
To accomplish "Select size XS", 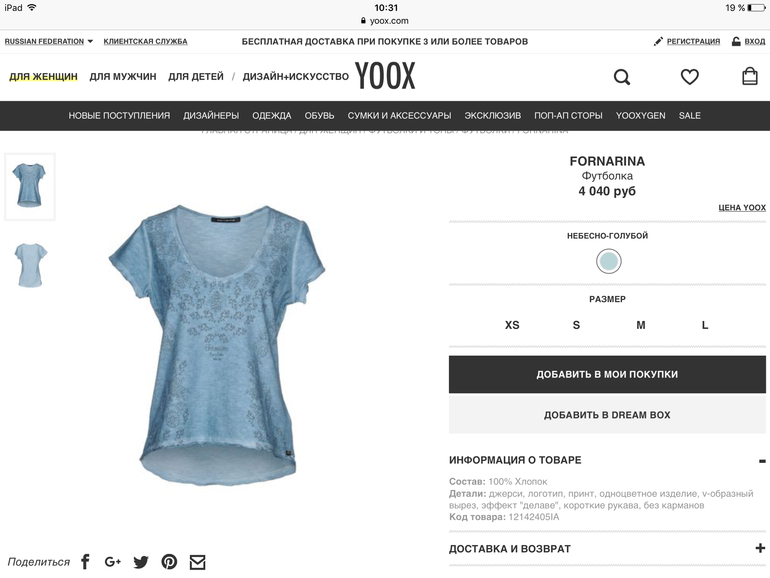I will (512, 325).
